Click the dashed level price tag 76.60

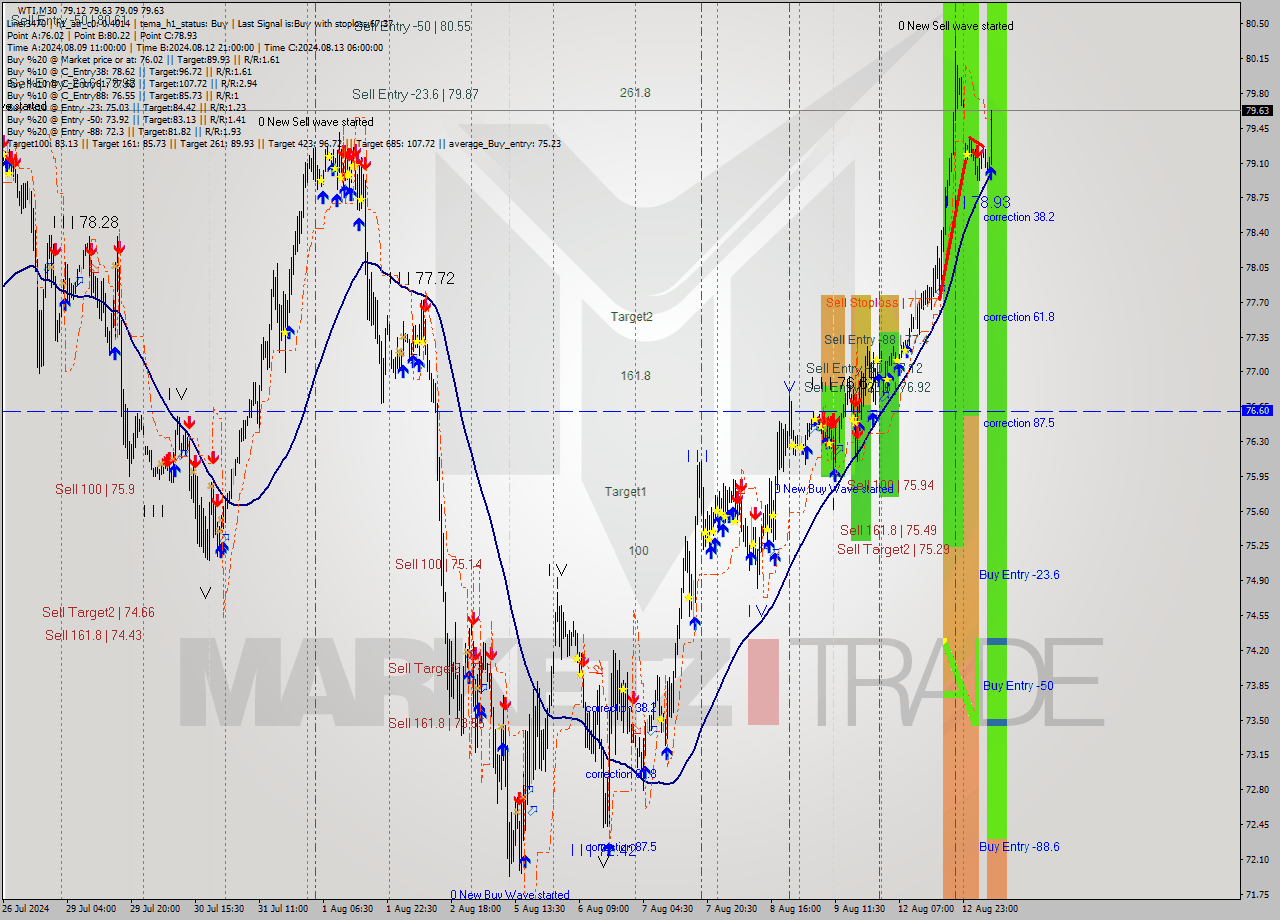(x=1257, y=410)
